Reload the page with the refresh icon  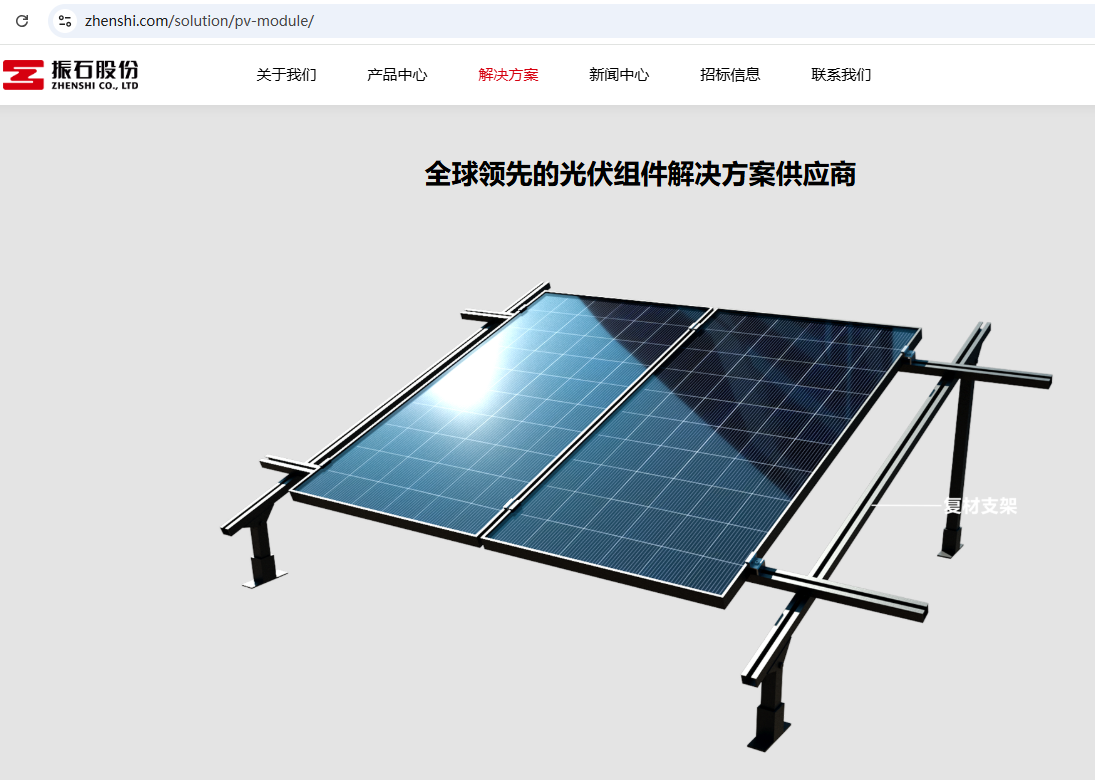(x=22, y=21)
